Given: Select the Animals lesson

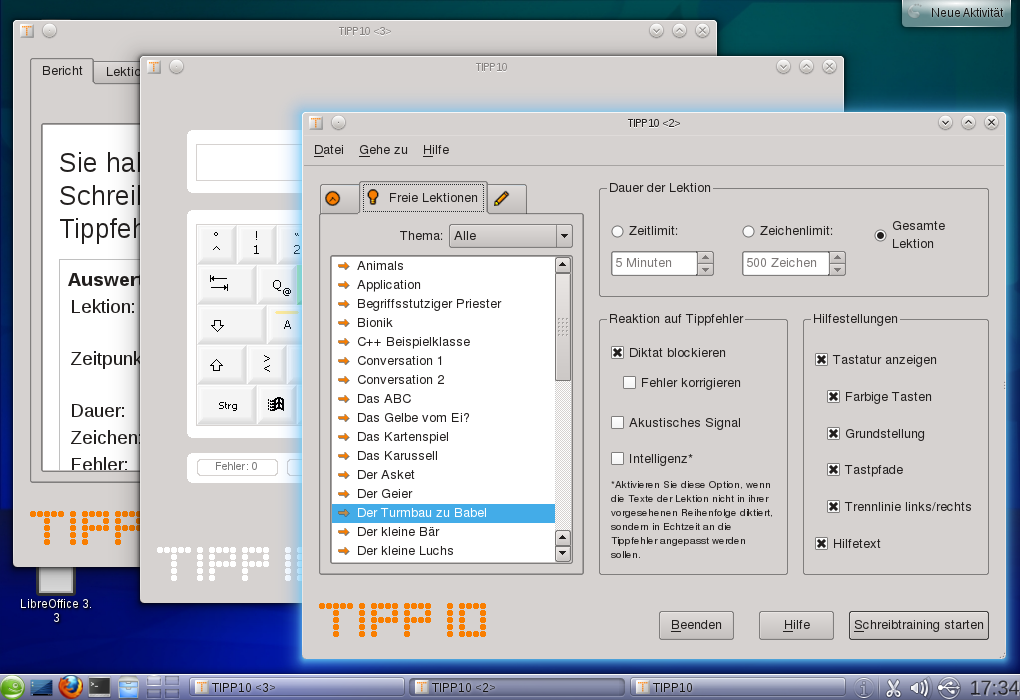Looking at the screenshot, I should 443,265.
